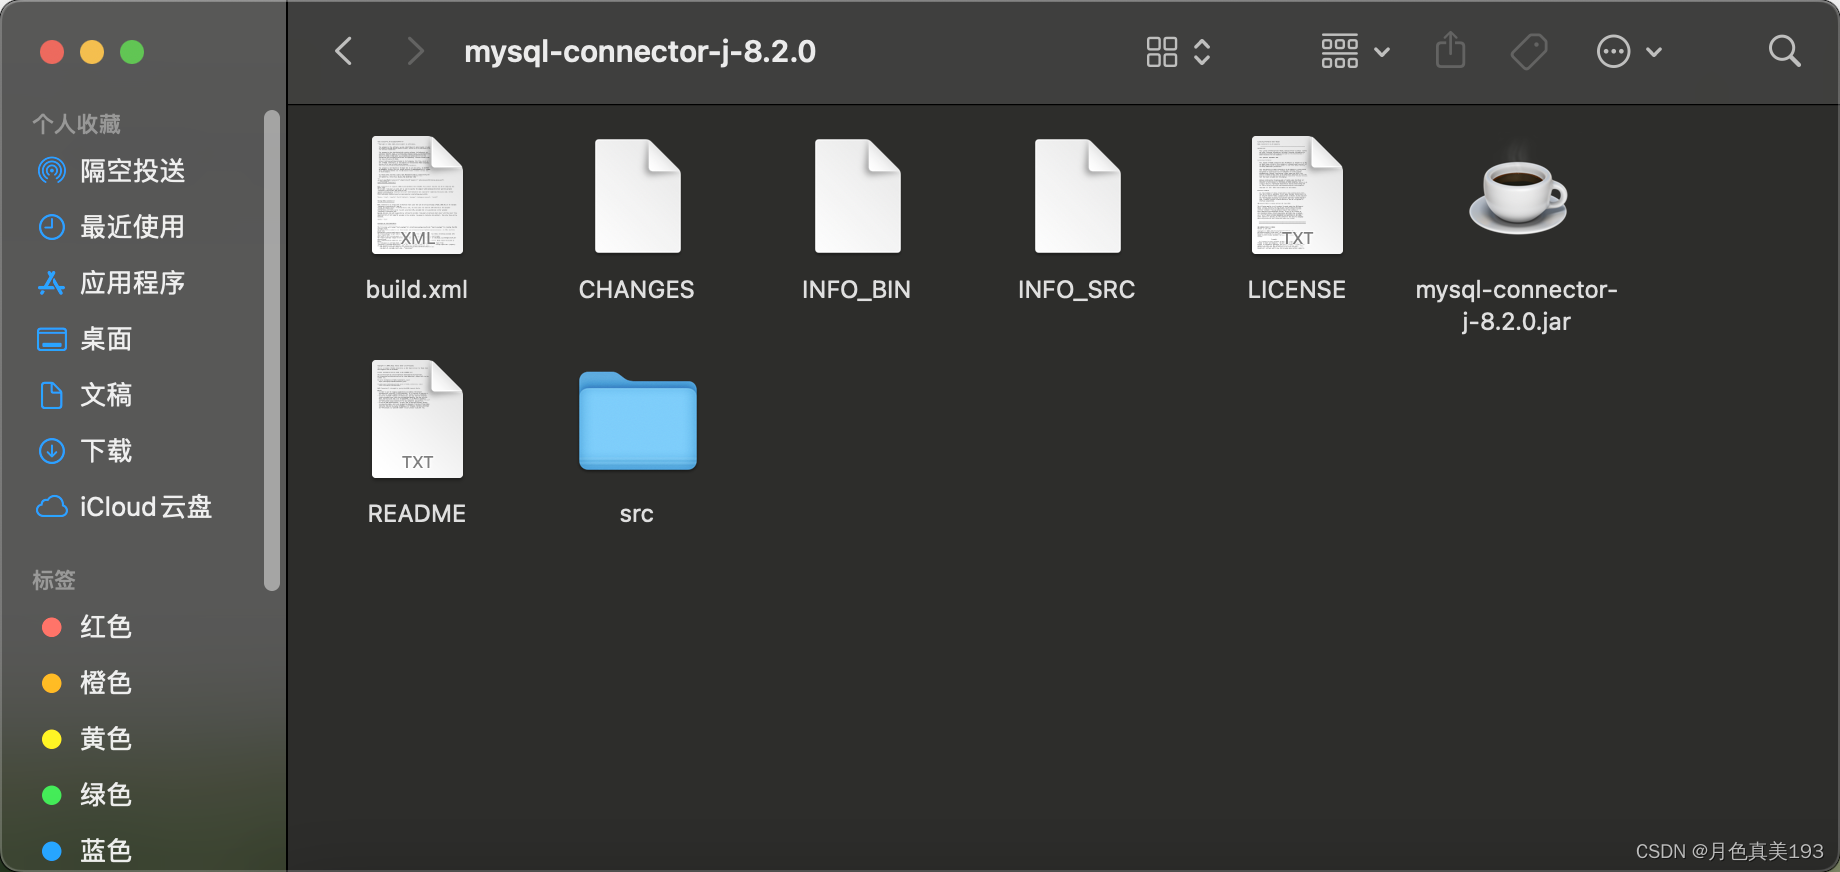Screen dimensions: 1840x872
Task: Click the build.xml file name label
Action: pyautogui.click(x=417, y=290)
